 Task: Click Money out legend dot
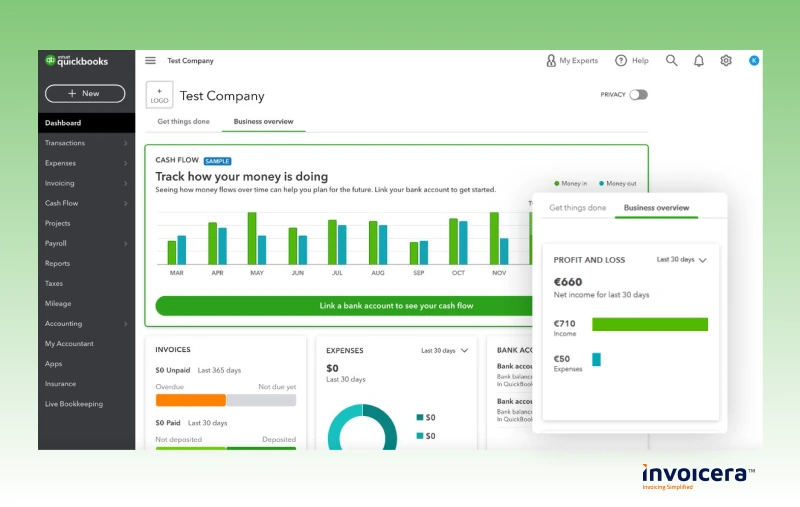(602, 184)
